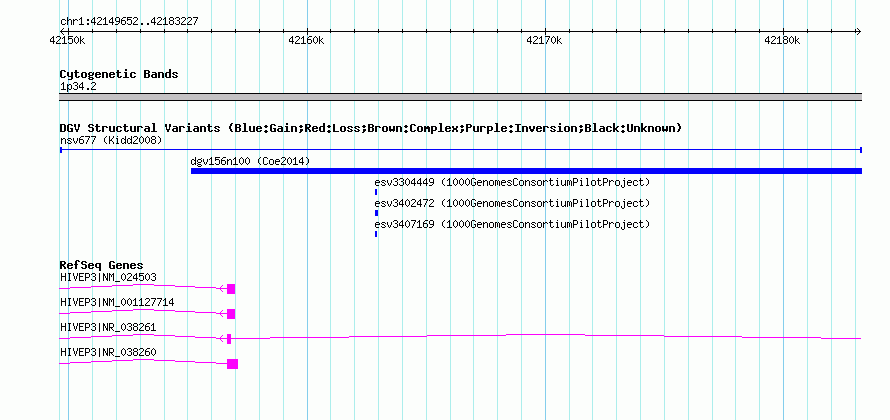Click the magenta exon box of NM_024503
This screenshot has width=890, height=420.
click(230, 289)
